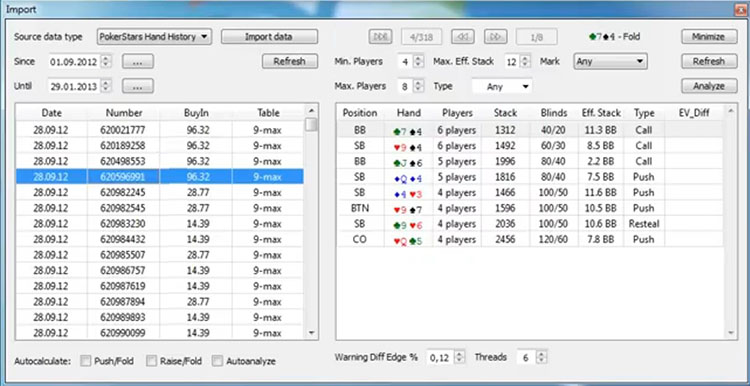Sort tournaments by the Number column header
The image size is (750, 386).
click(x=124, y=113)
